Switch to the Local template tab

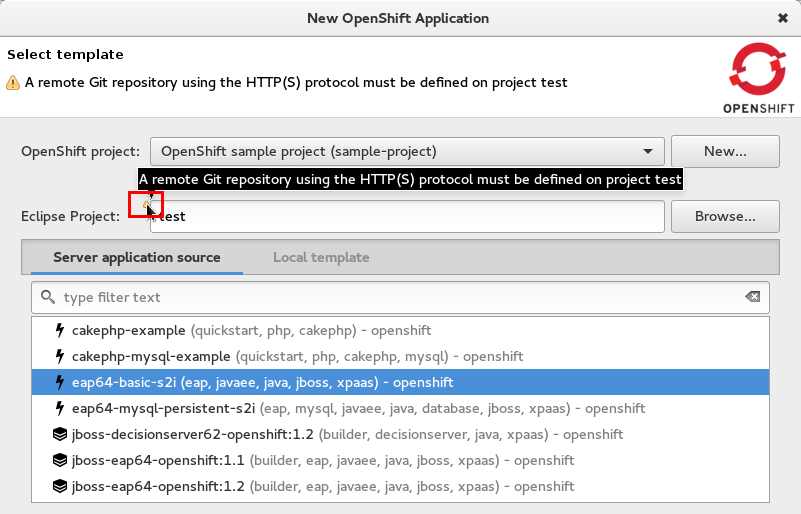coord(321,258)
